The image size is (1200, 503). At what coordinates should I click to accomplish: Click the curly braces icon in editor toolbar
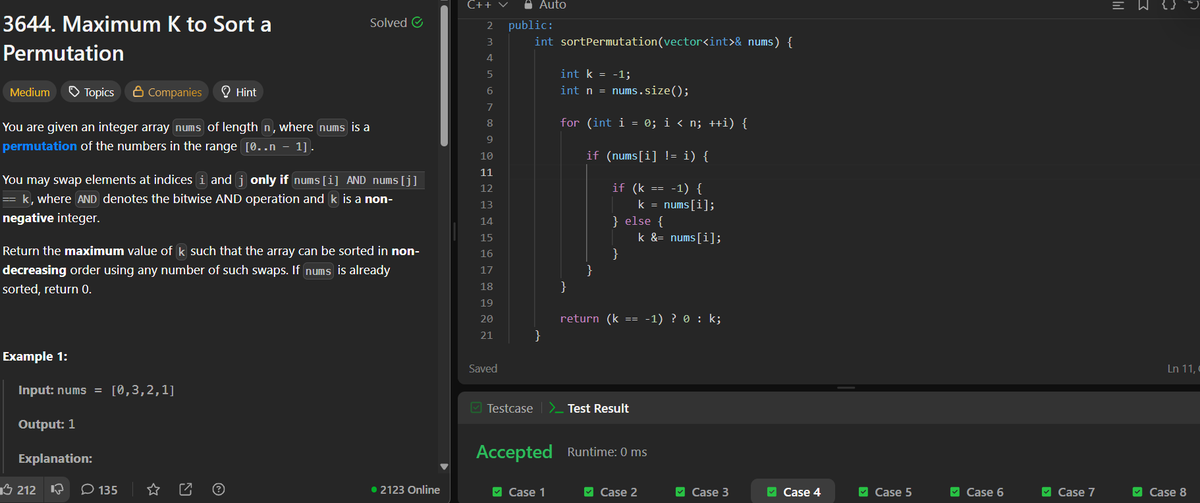pos(1167,5)
